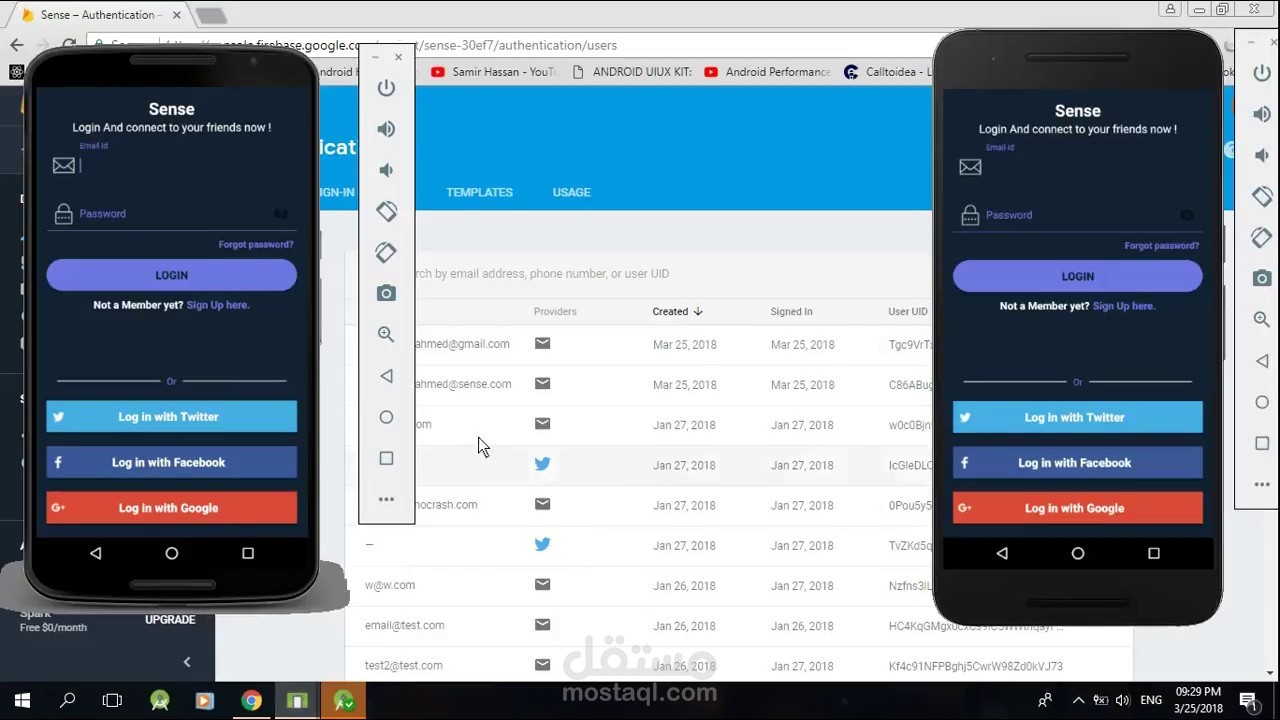
Task: Tap Log in with Twitter on right phone
Action: 1077,417
